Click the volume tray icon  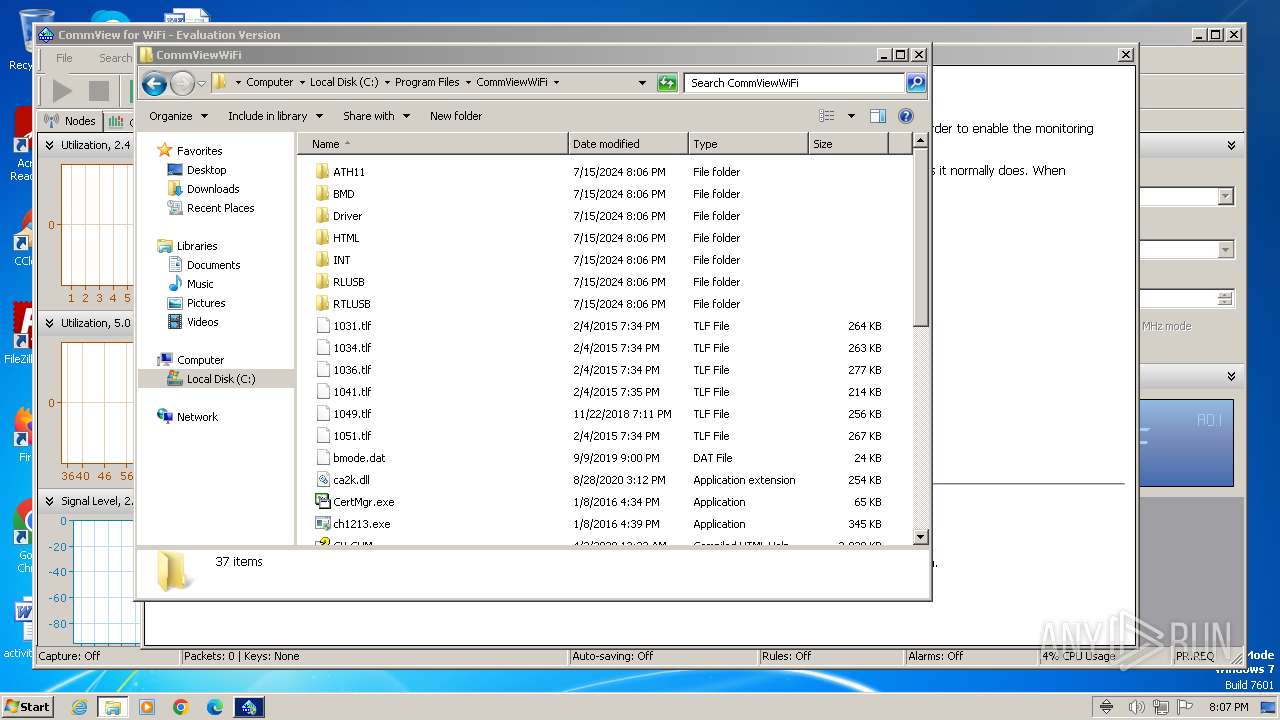[x=1137, y=707]
